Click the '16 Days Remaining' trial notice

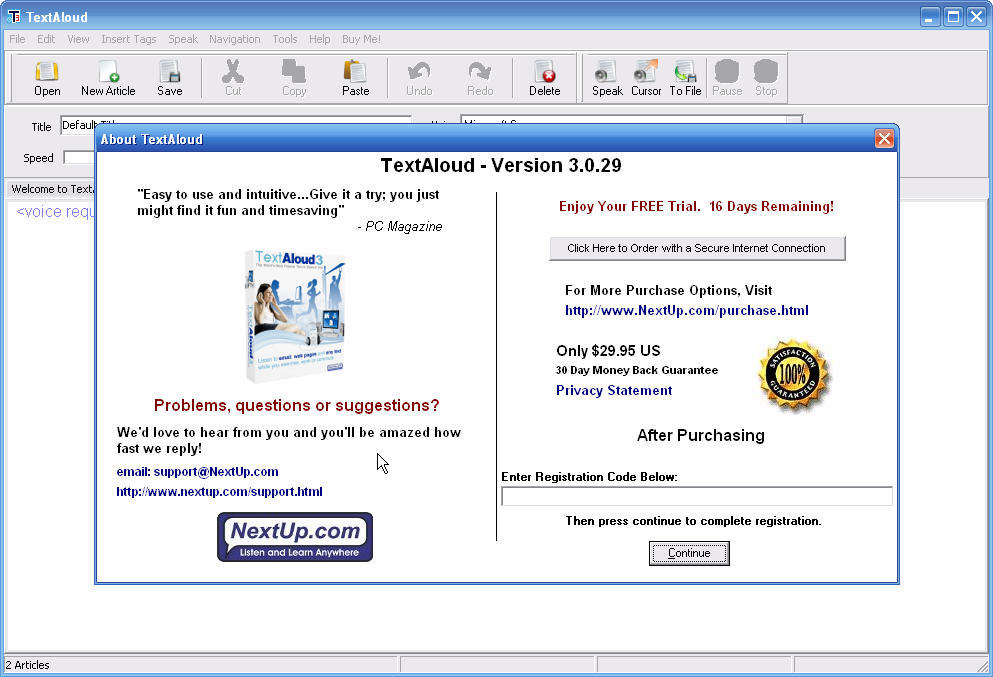771,206
